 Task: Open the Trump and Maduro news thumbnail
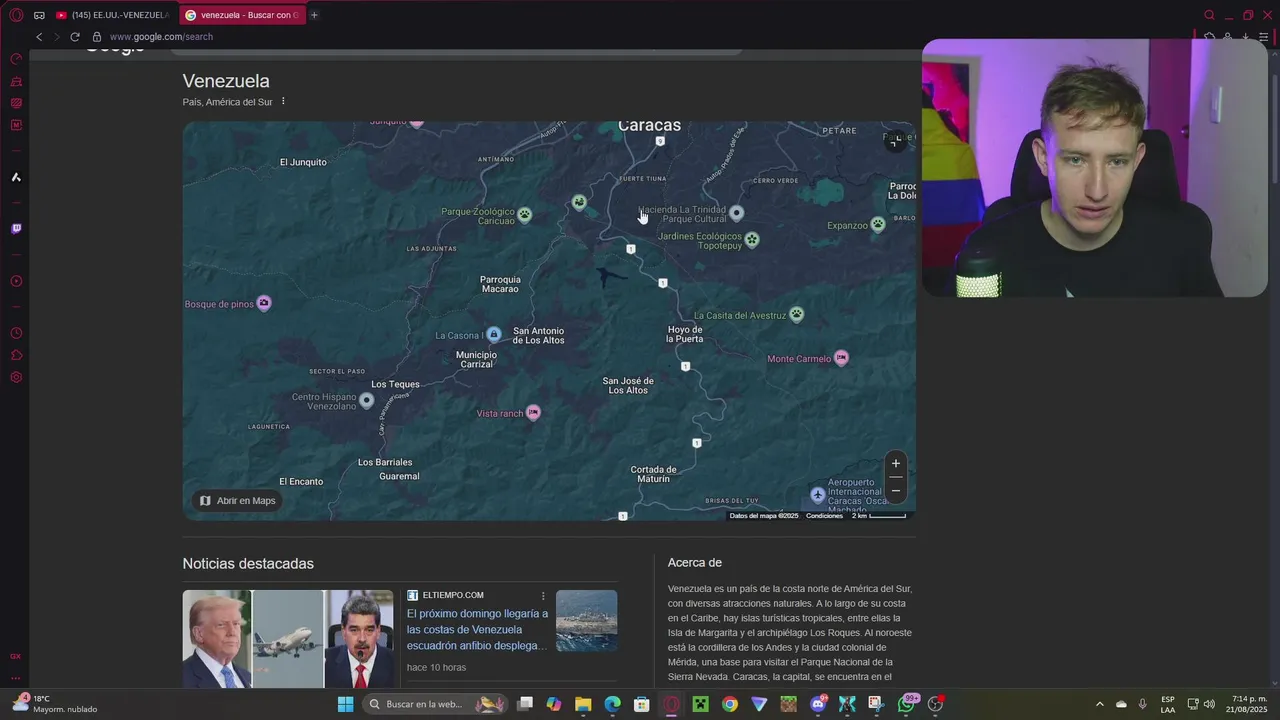[x=288, y=639]
